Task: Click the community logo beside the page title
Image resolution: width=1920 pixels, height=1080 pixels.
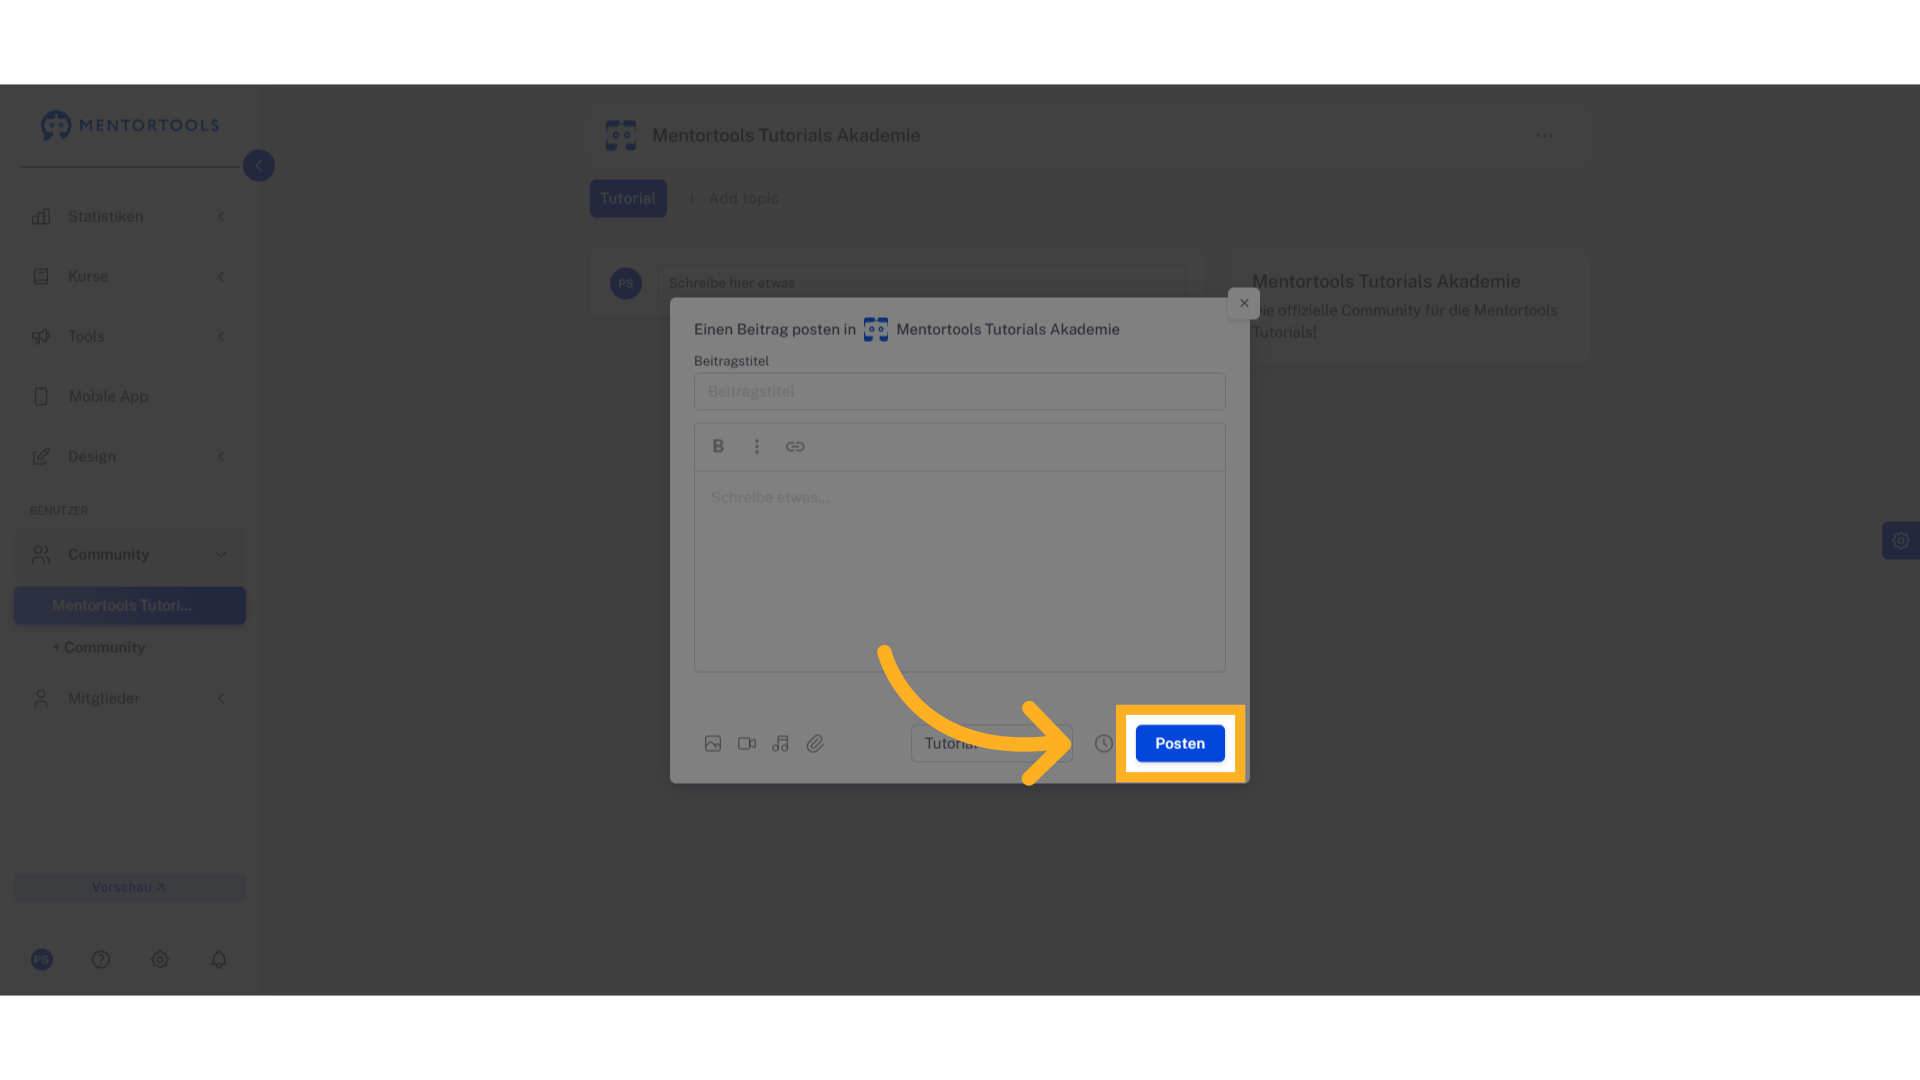Action: [x=621, y=136]
